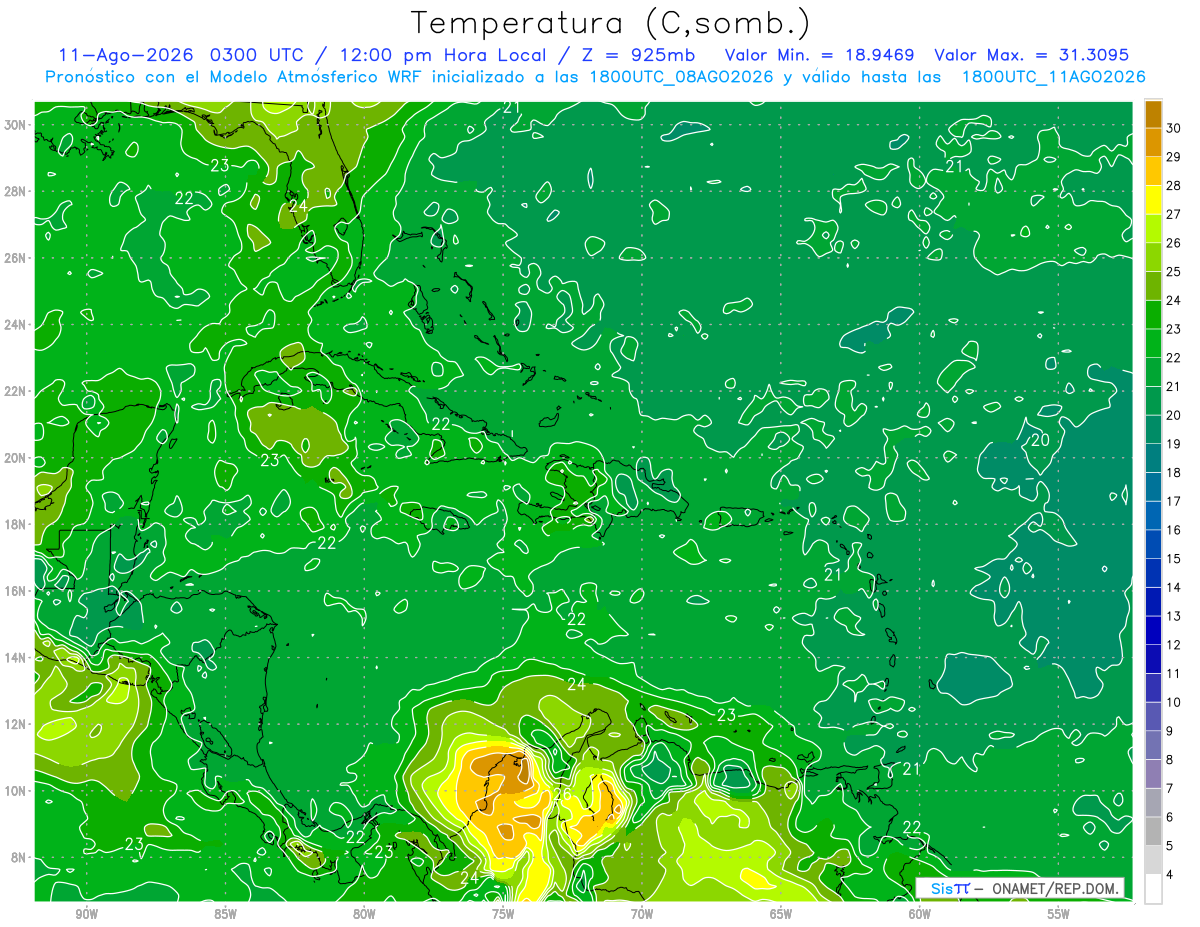Click the "26" contour label over Venezuela
1200x927 pixels.
561,793
